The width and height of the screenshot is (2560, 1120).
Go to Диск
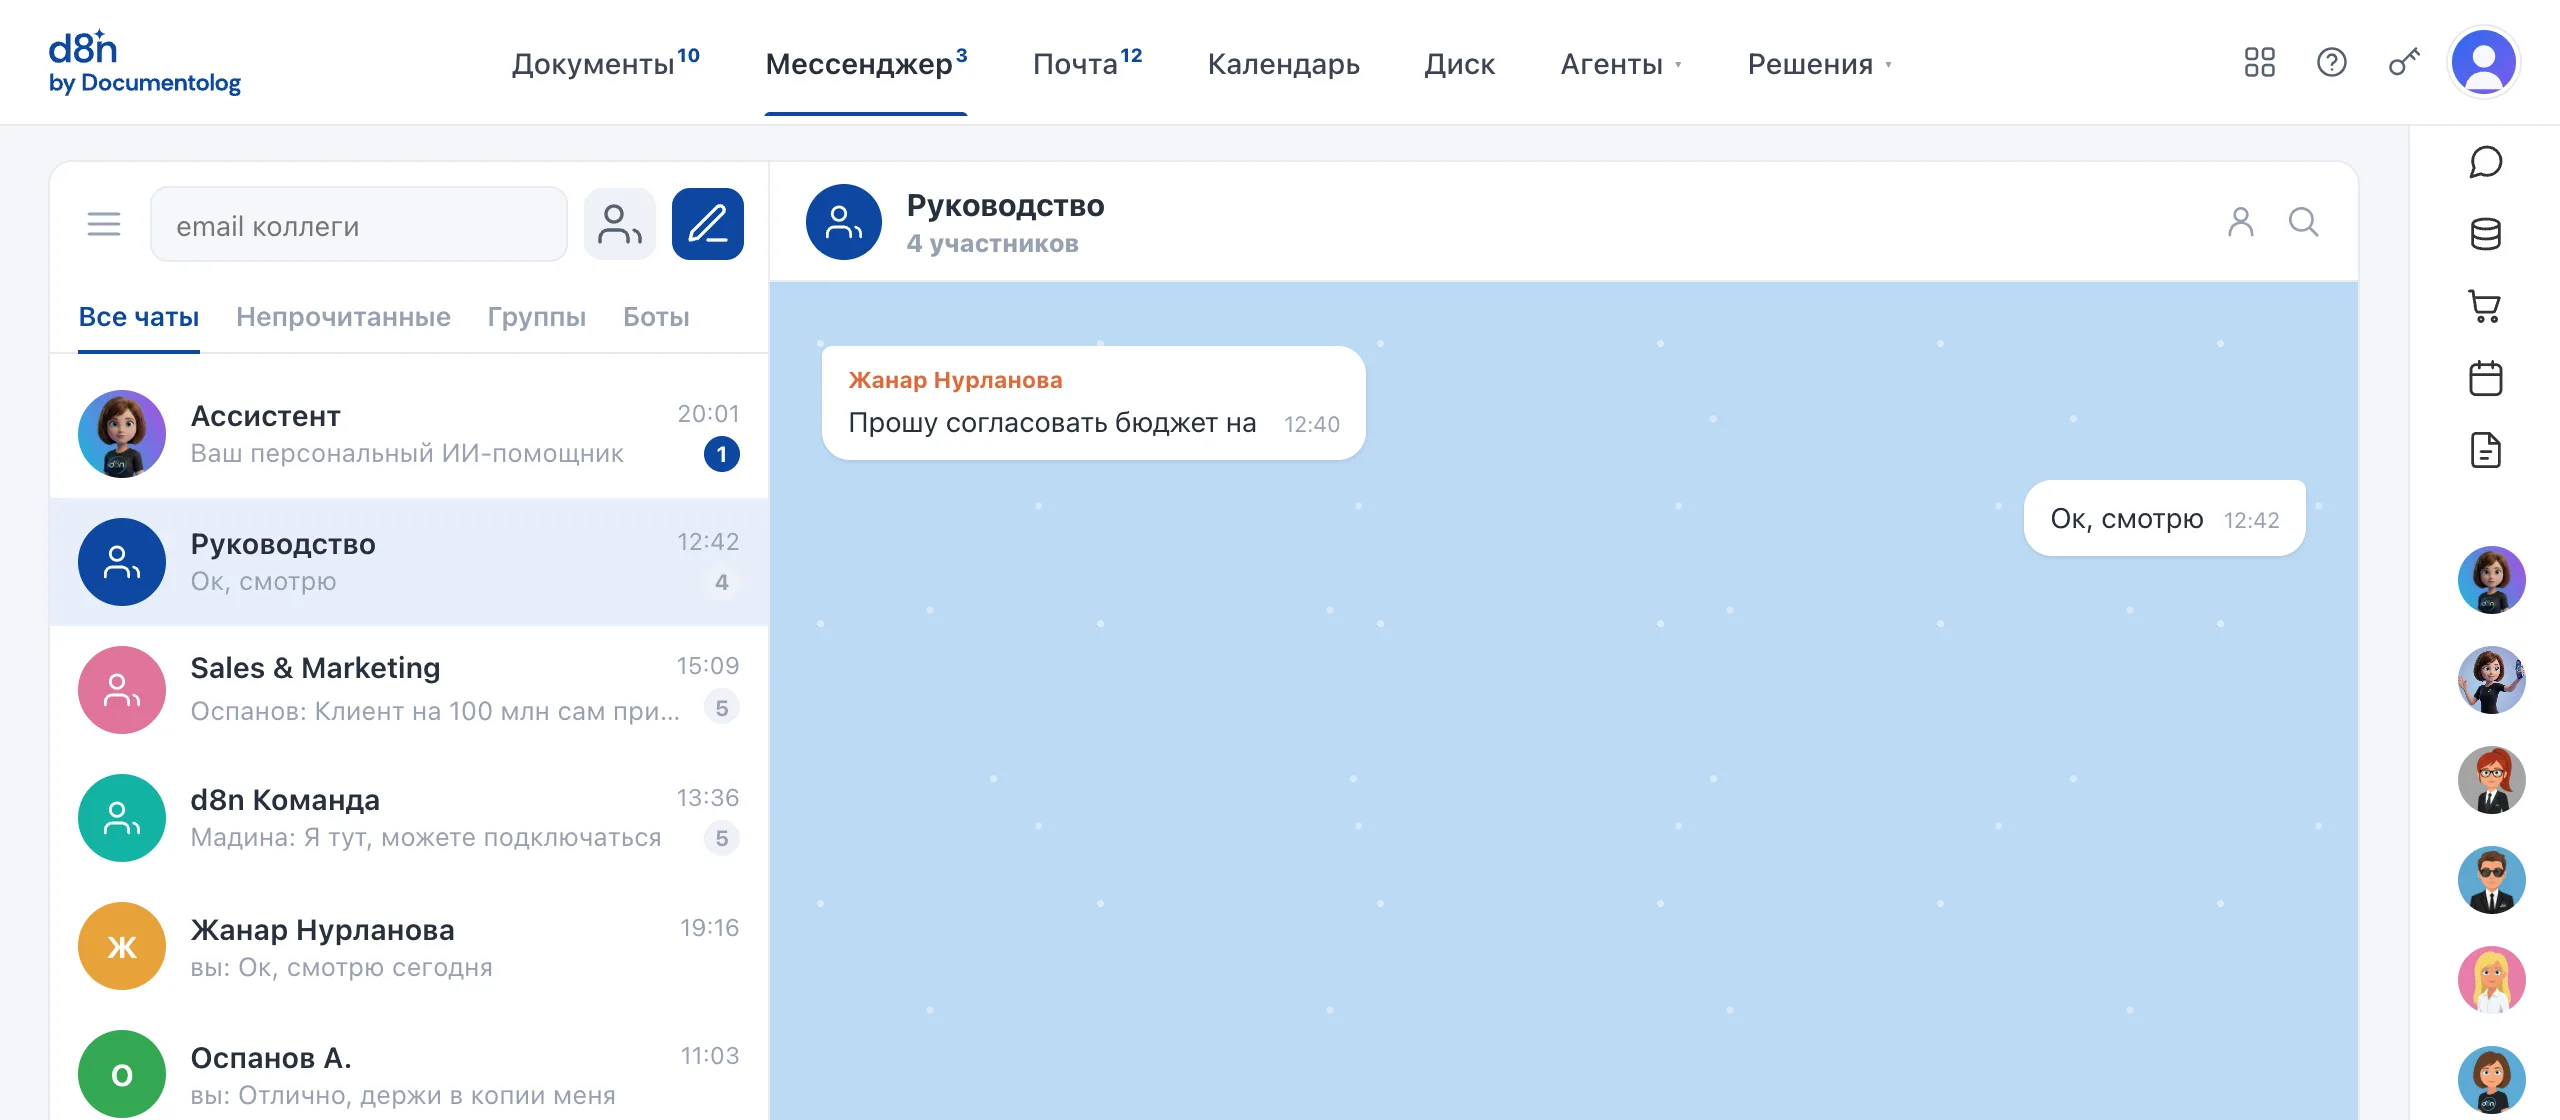(1460, 64)
